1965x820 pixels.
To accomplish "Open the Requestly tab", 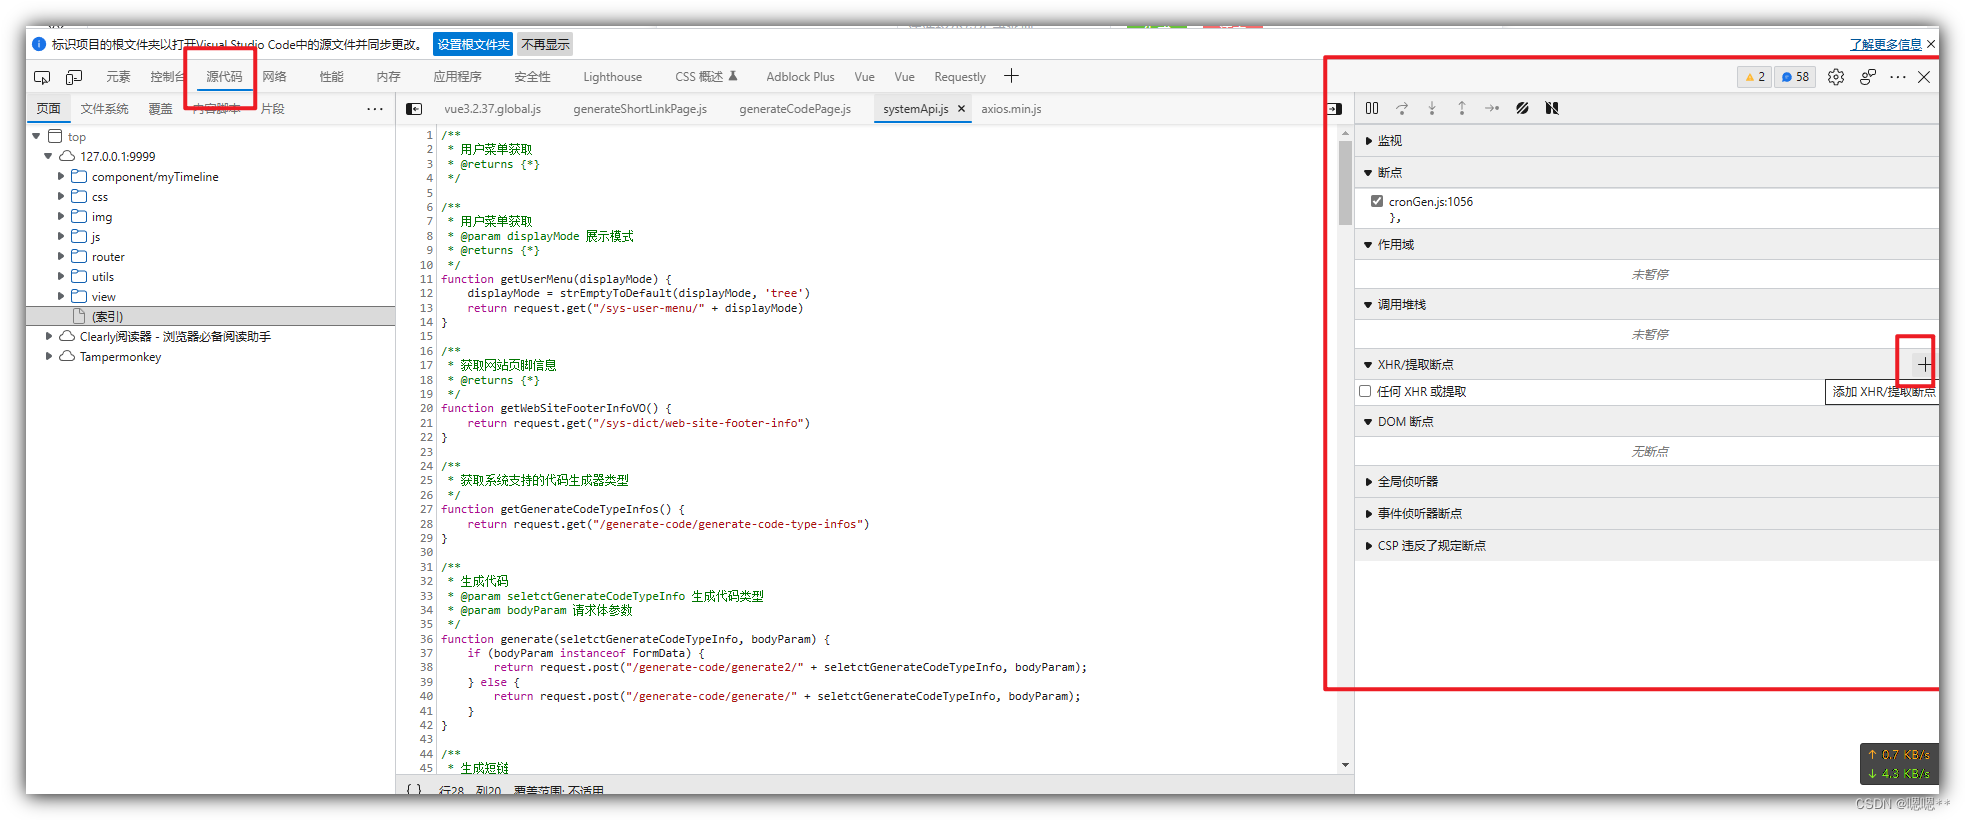I will coord(960,77).
